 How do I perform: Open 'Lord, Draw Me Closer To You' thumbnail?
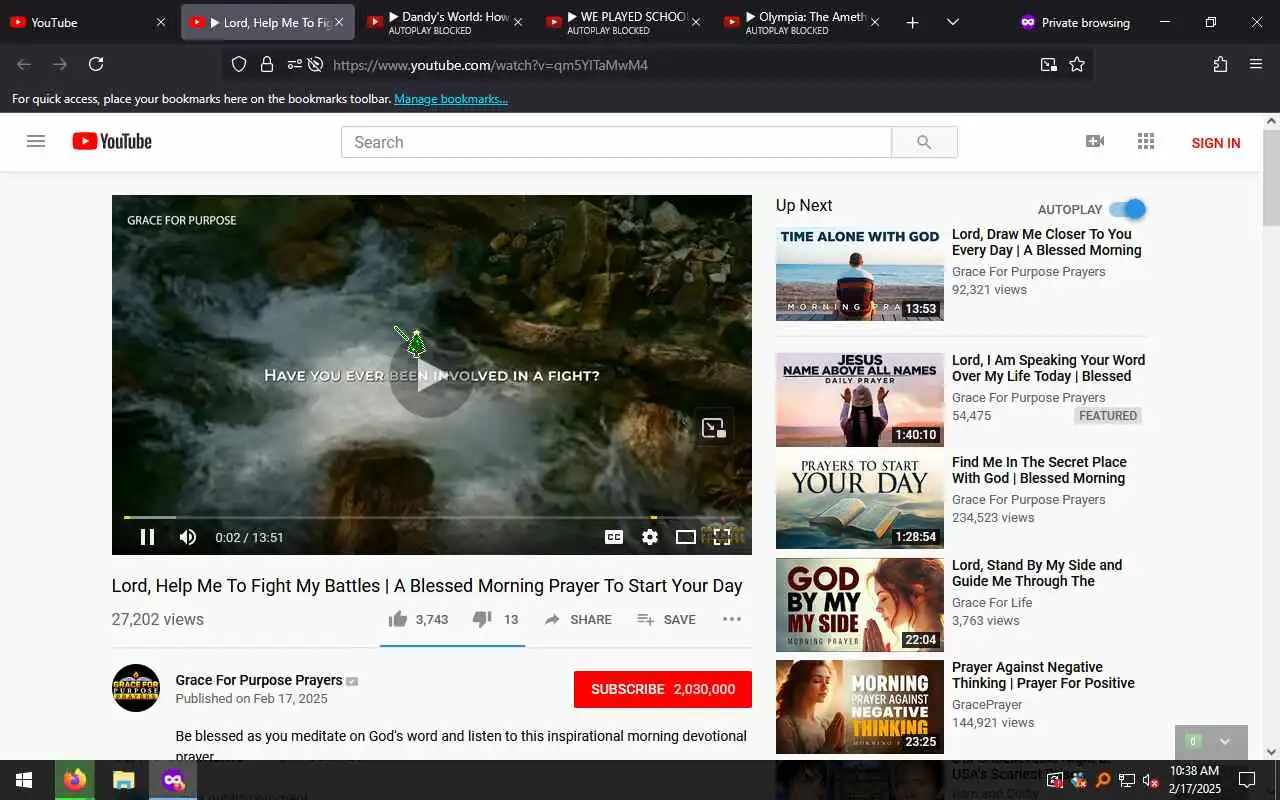tap(860, 274)
